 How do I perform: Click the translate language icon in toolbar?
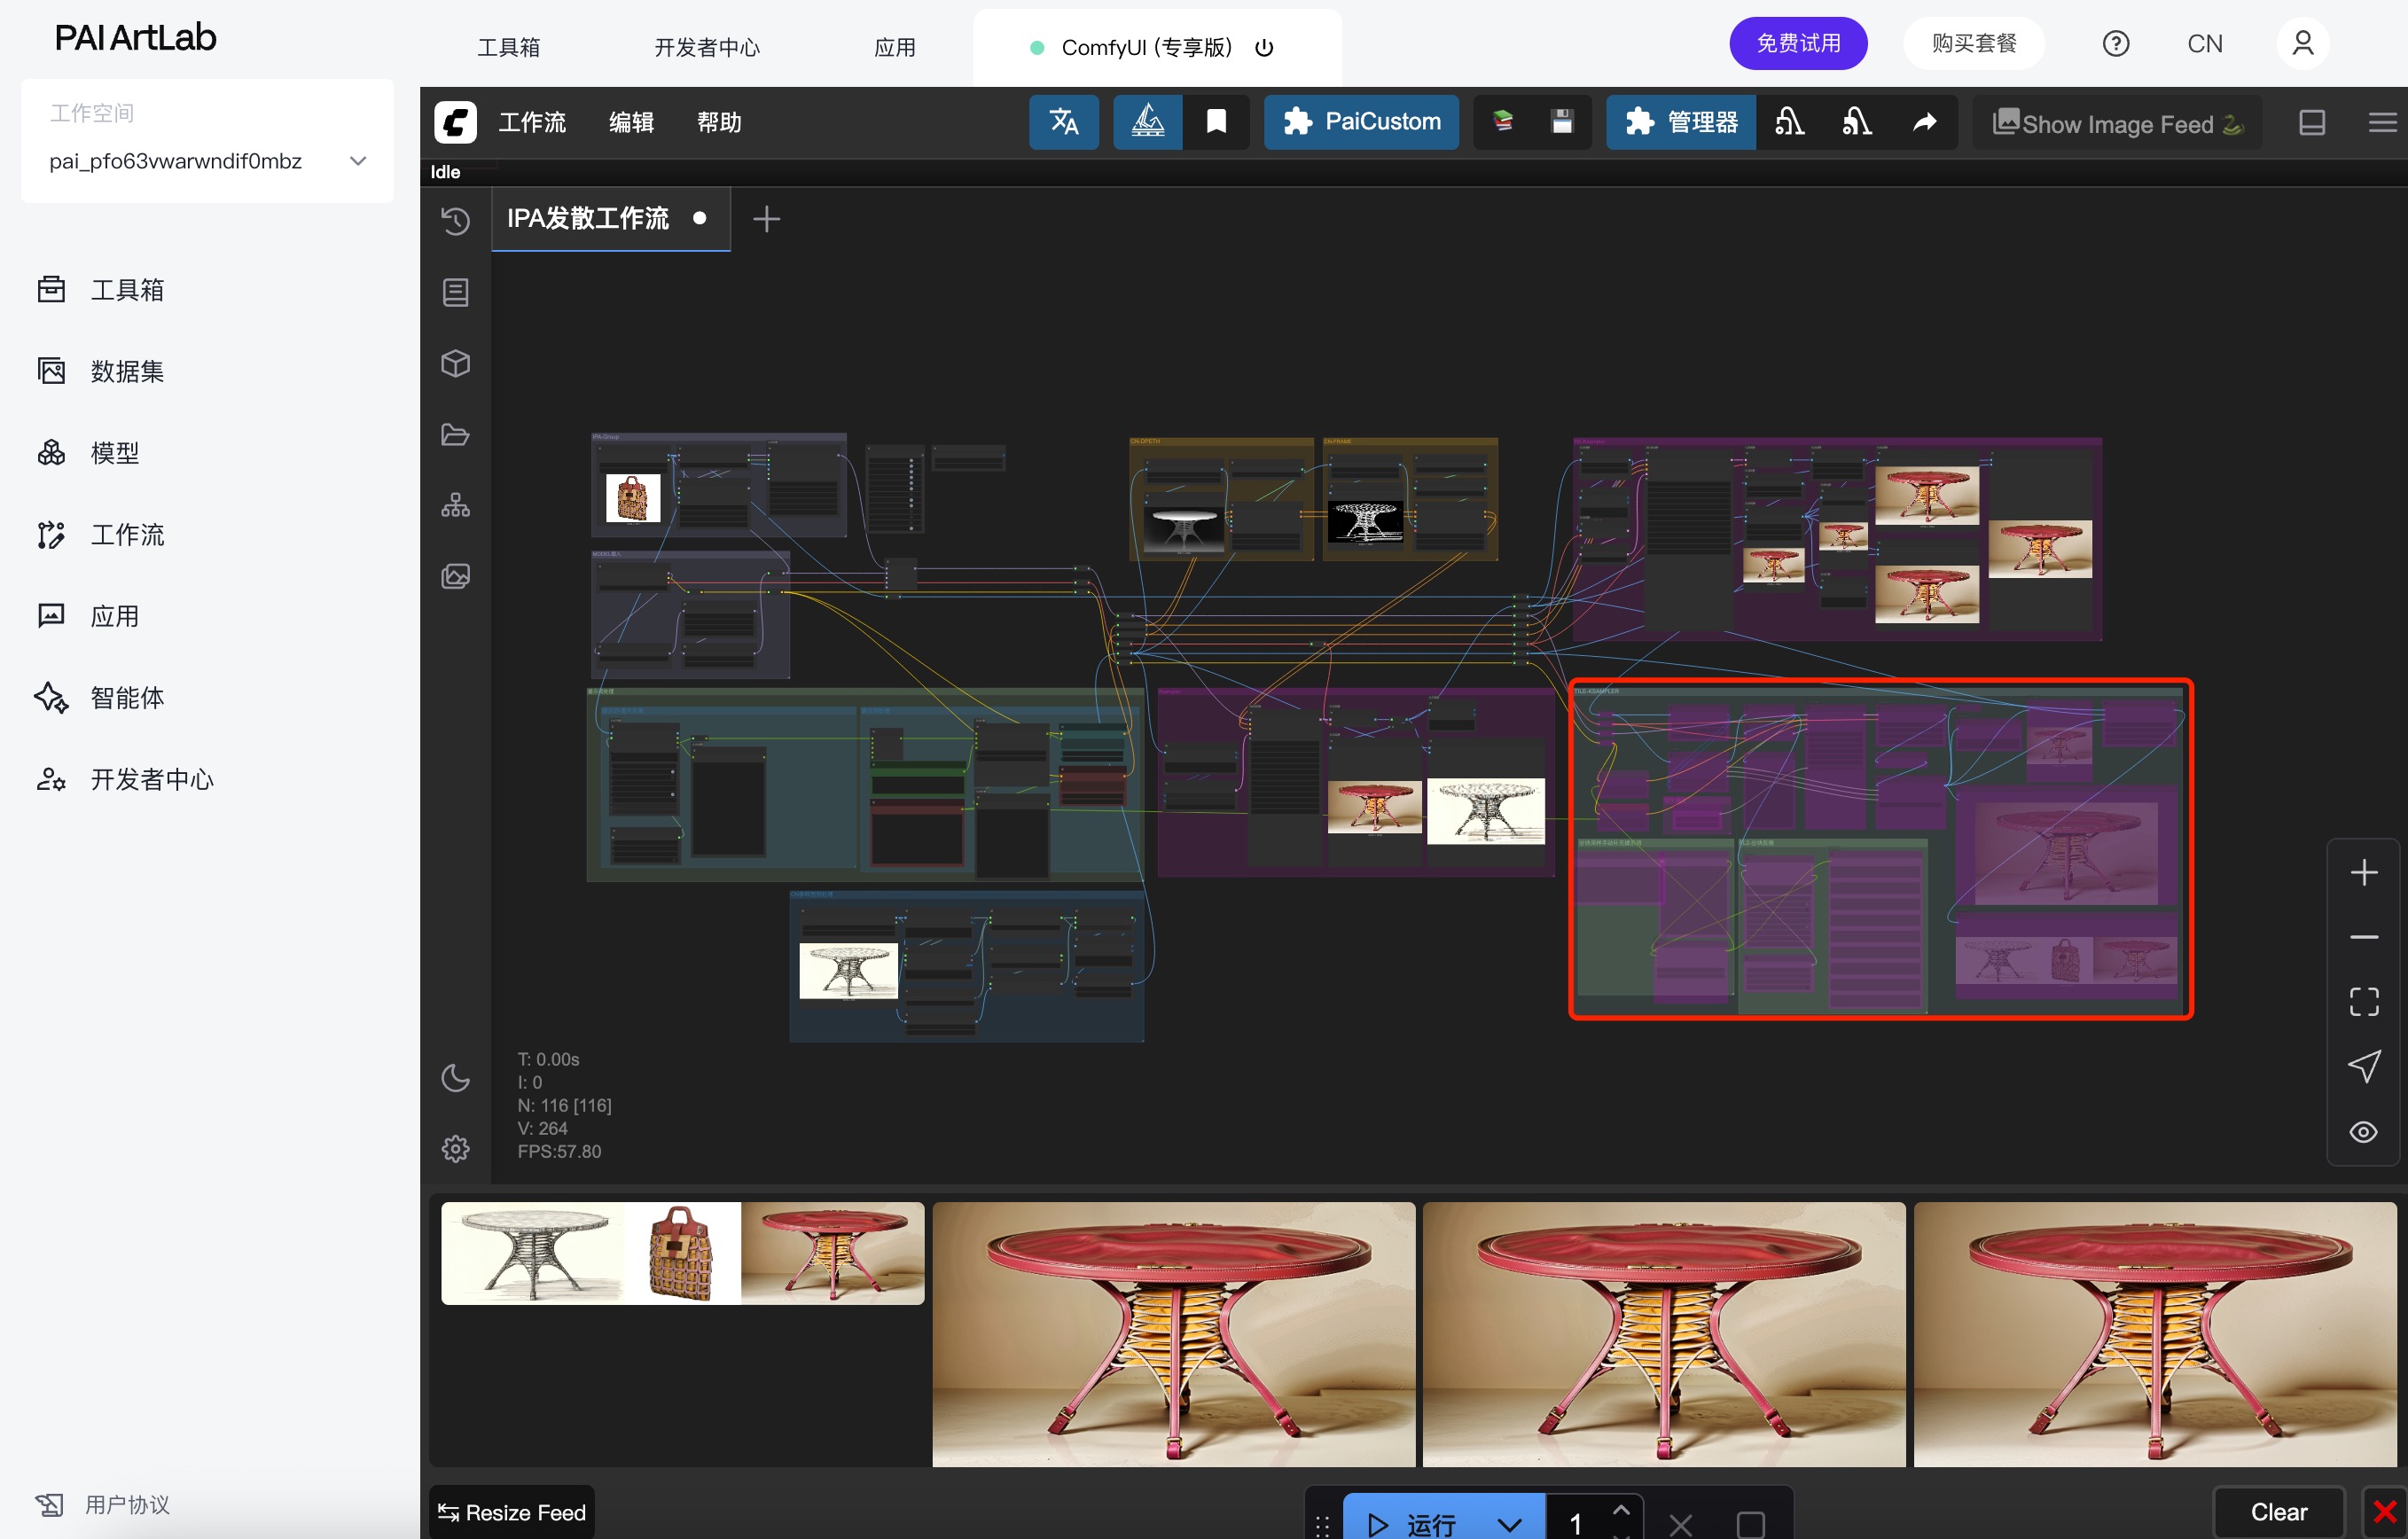[x=1063, y=122]
